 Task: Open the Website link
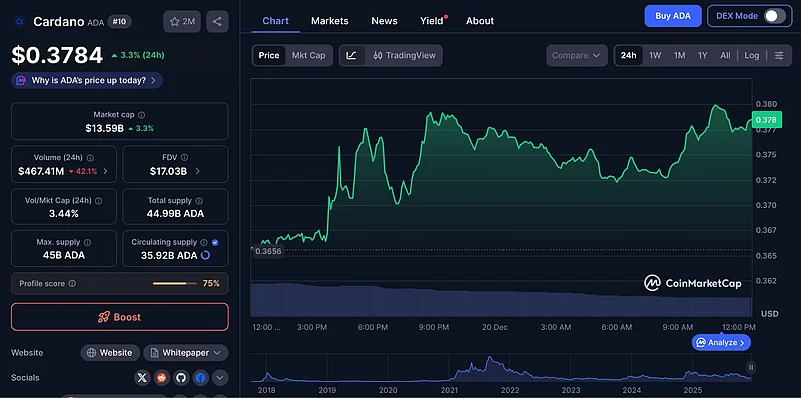(110, 353)
